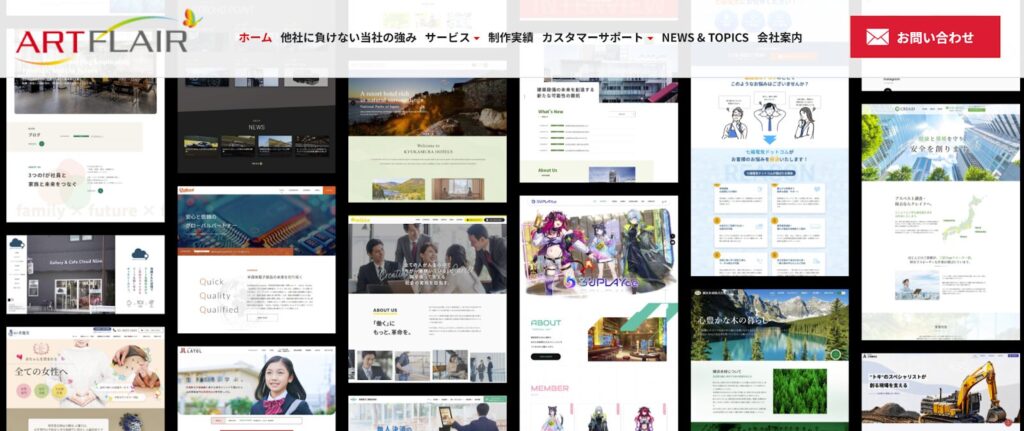Click envelope icon in contact button
This screenshot has height=431, width=1024.
pyautogui.click(x=877, y=37)
